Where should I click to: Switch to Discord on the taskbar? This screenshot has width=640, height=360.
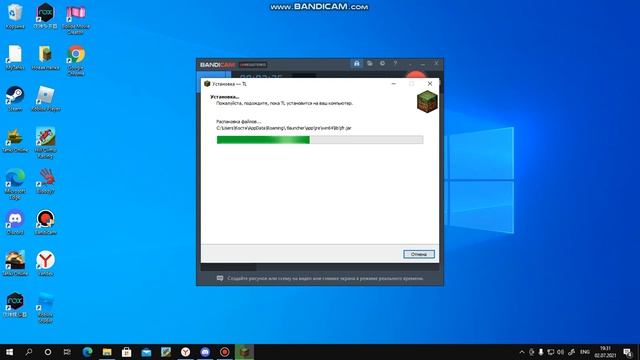pyautogui.click(x=205, y=352)
